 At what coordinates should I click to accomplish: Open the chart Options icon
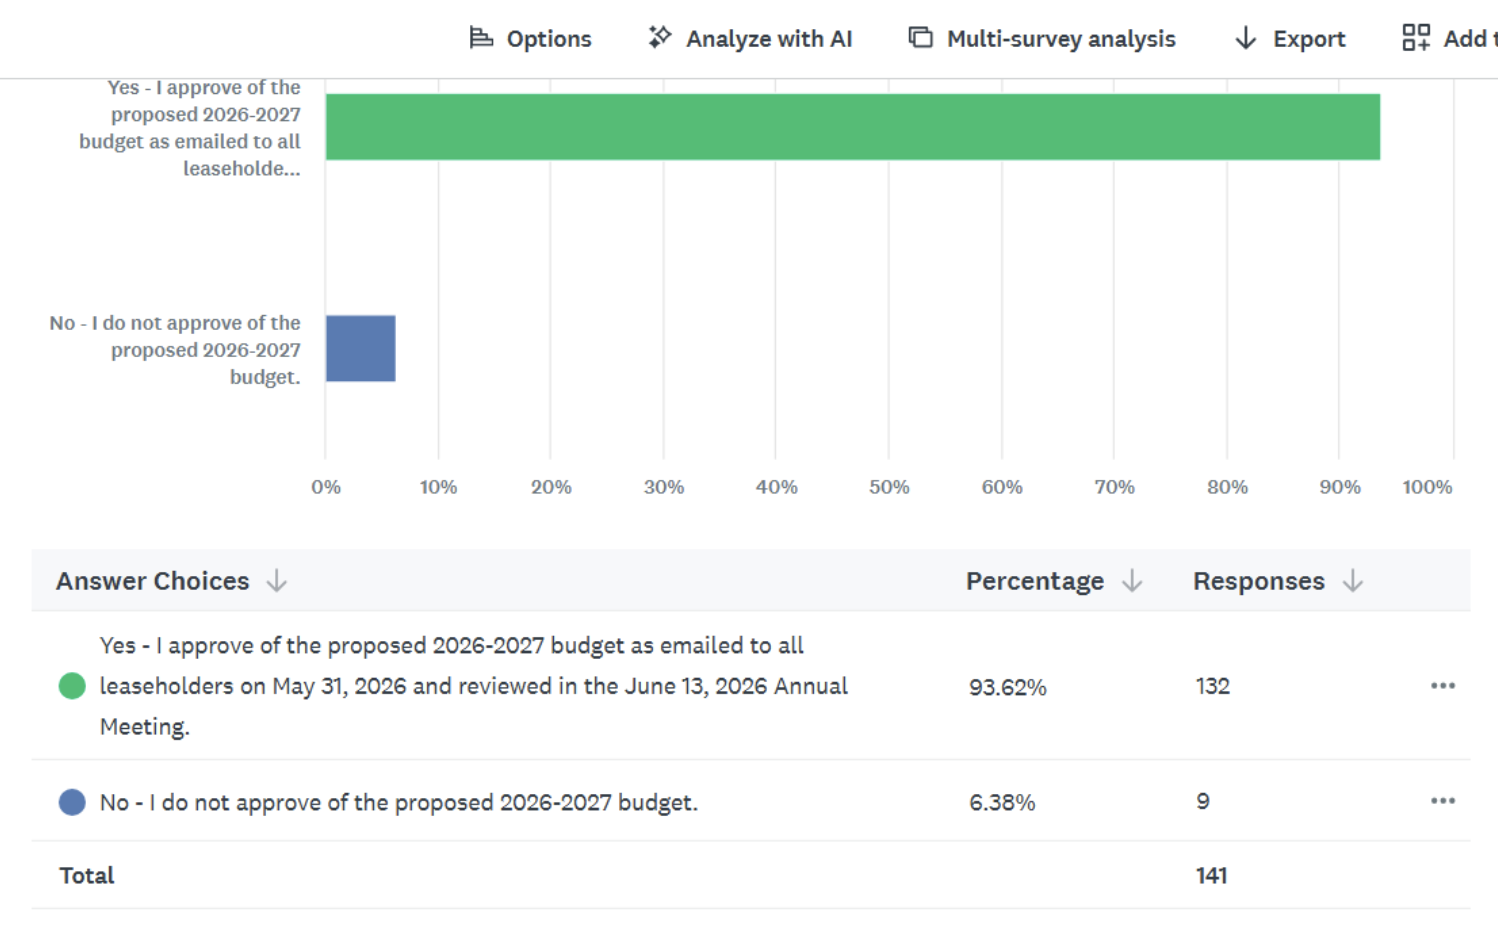point(481,38)
